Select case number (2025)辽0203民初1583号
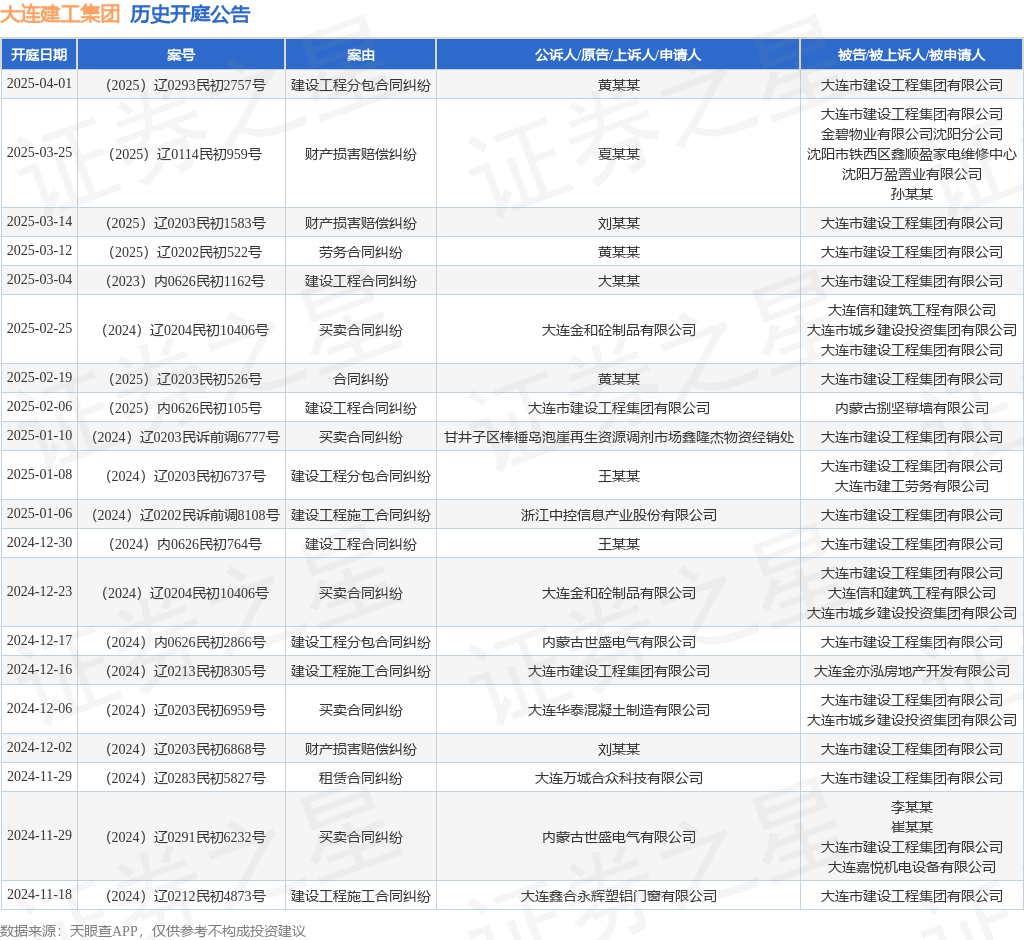This screenshot has height=940, width=1024. point(185,223)
